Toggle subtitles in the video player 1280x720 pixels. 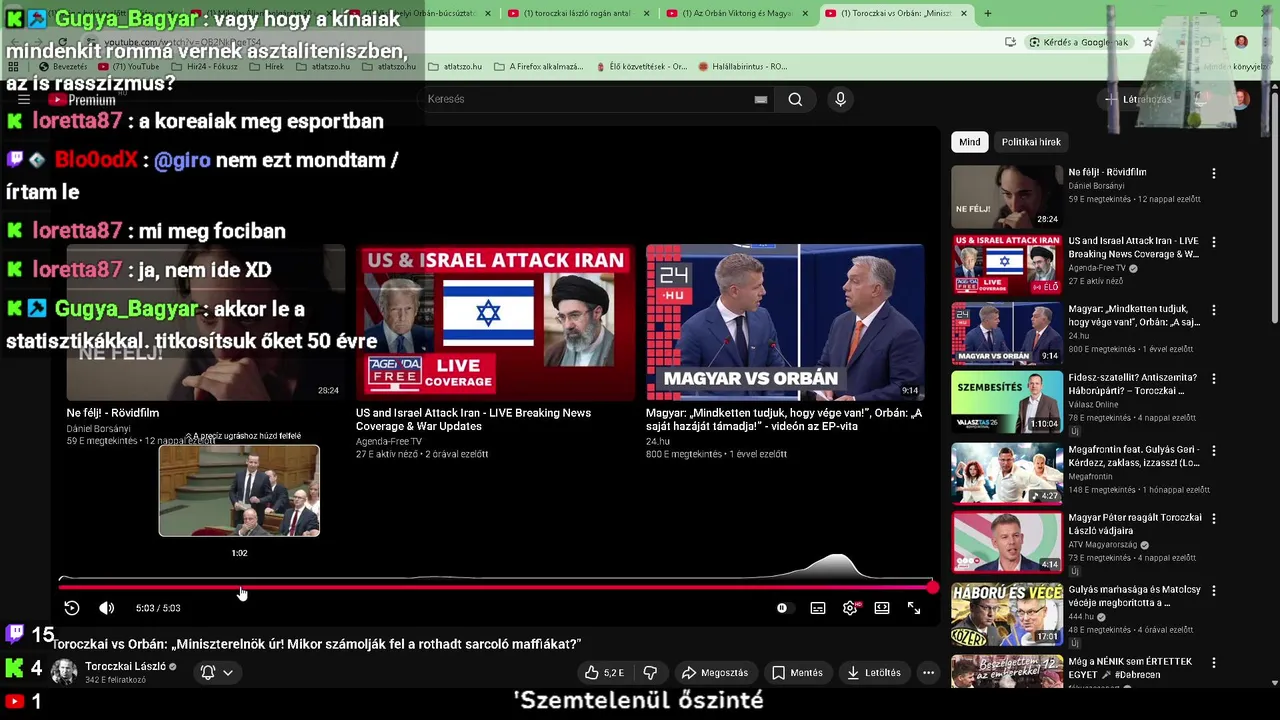(x=818, y=608)
